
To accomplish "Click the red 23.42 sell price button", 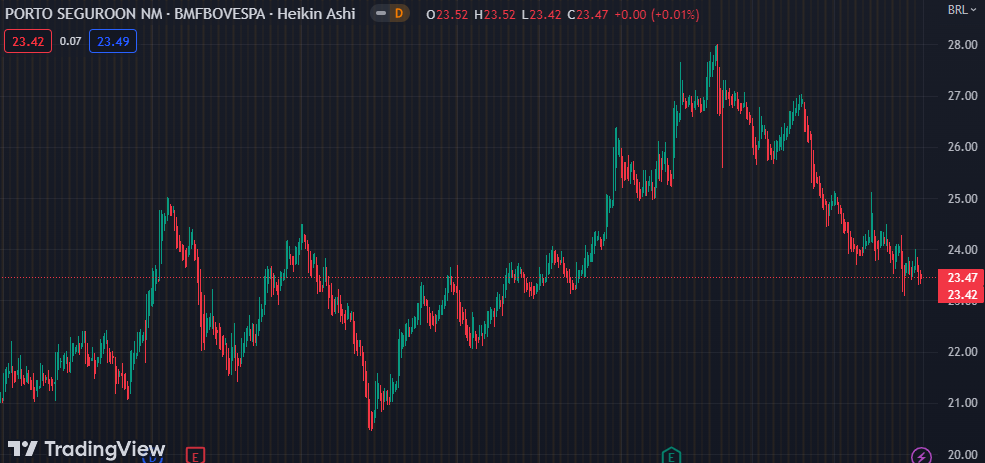I will point(28,41).
